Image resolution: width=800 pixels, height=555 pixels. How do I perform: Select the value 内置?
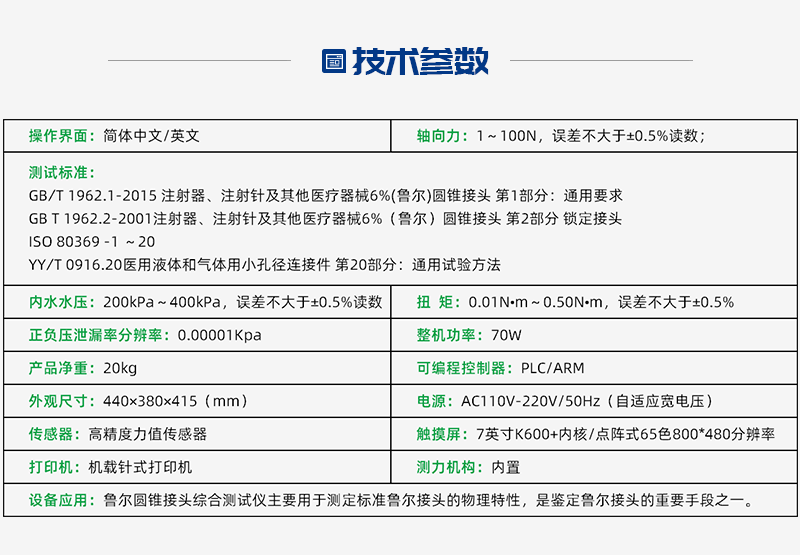pyautogui.click(x=506, y=467)
